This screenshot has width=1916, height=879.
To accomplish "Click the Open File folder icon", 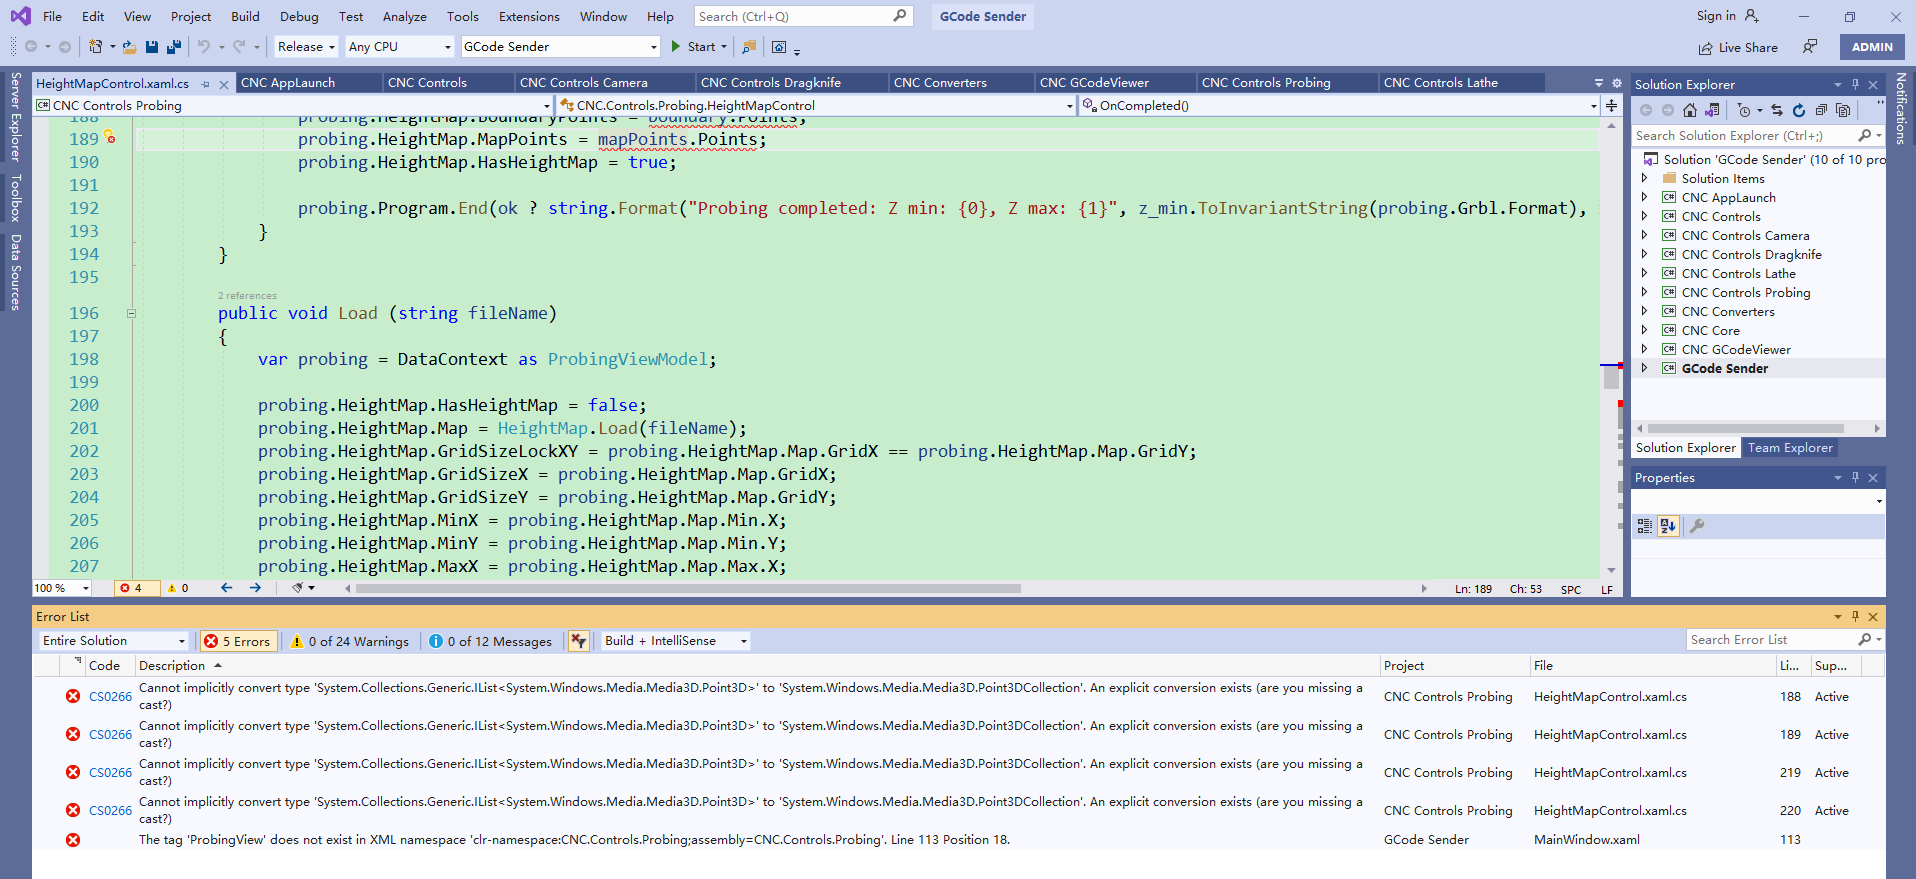I will (x=130, y=47).
